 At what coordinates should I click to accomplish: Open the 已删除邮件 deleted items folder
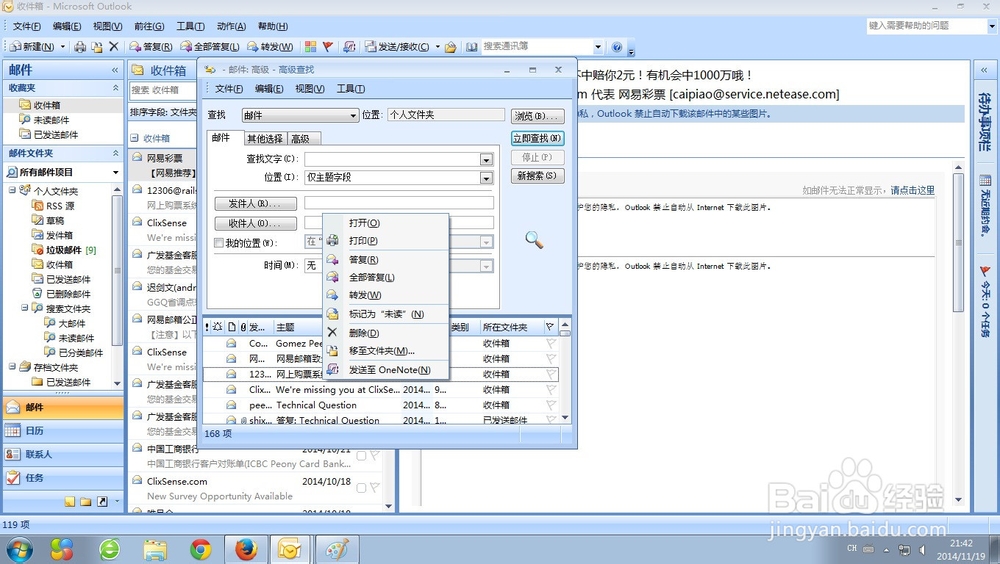coord(62,293)
